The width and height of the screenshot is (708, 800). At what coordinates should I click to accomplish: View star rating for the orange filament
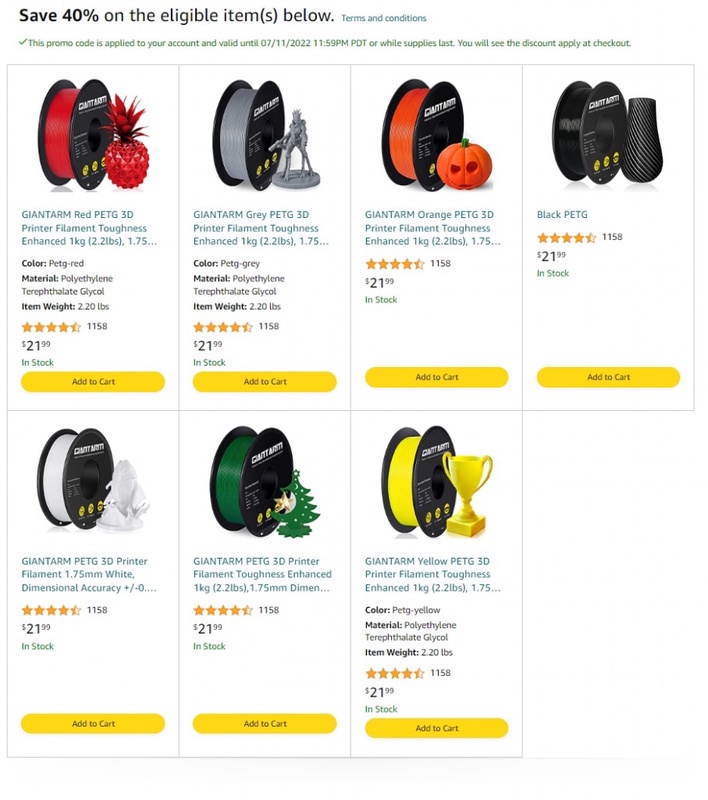coord(395,264)
